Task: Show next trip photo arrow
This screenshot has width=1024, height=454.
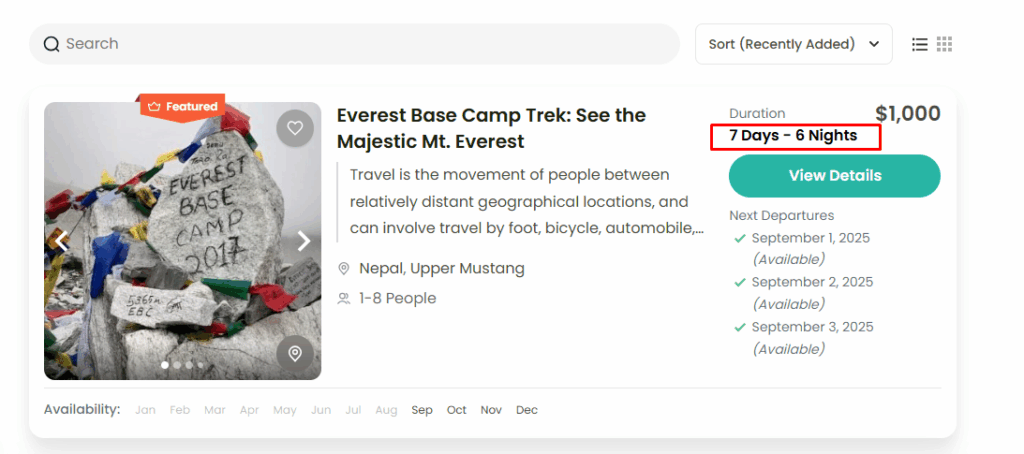Action: pyautogui.click(x=304, y=241)
